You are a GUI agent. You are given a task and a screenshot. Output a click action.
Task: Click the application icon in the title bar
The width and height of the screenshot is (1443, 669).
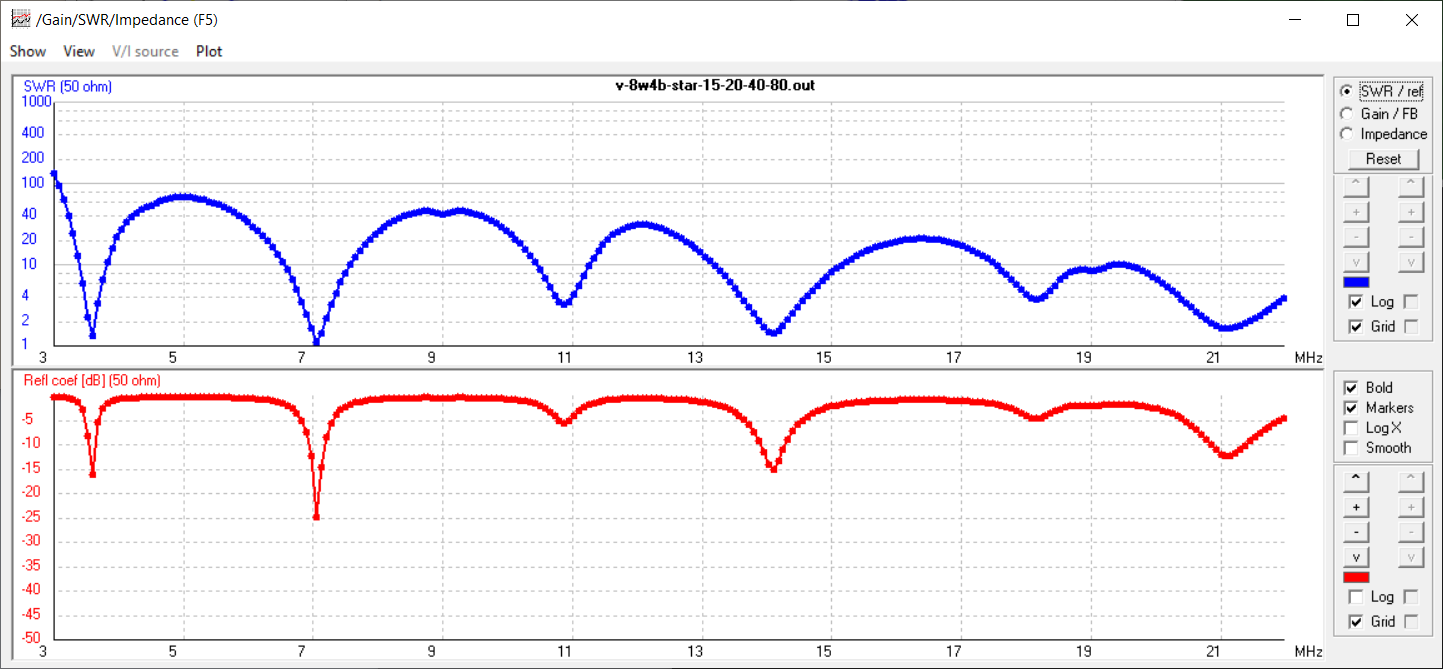(x=19, y=19)
